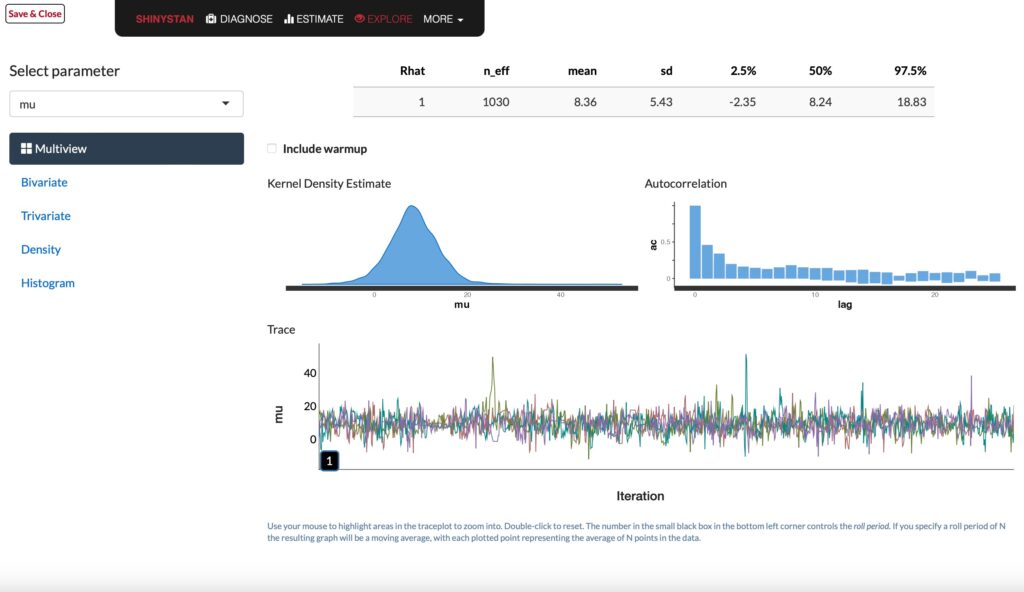Viewport: 1024px width, 592px height.
Task: Open the Histogram view
Action: tap(48, 283)
